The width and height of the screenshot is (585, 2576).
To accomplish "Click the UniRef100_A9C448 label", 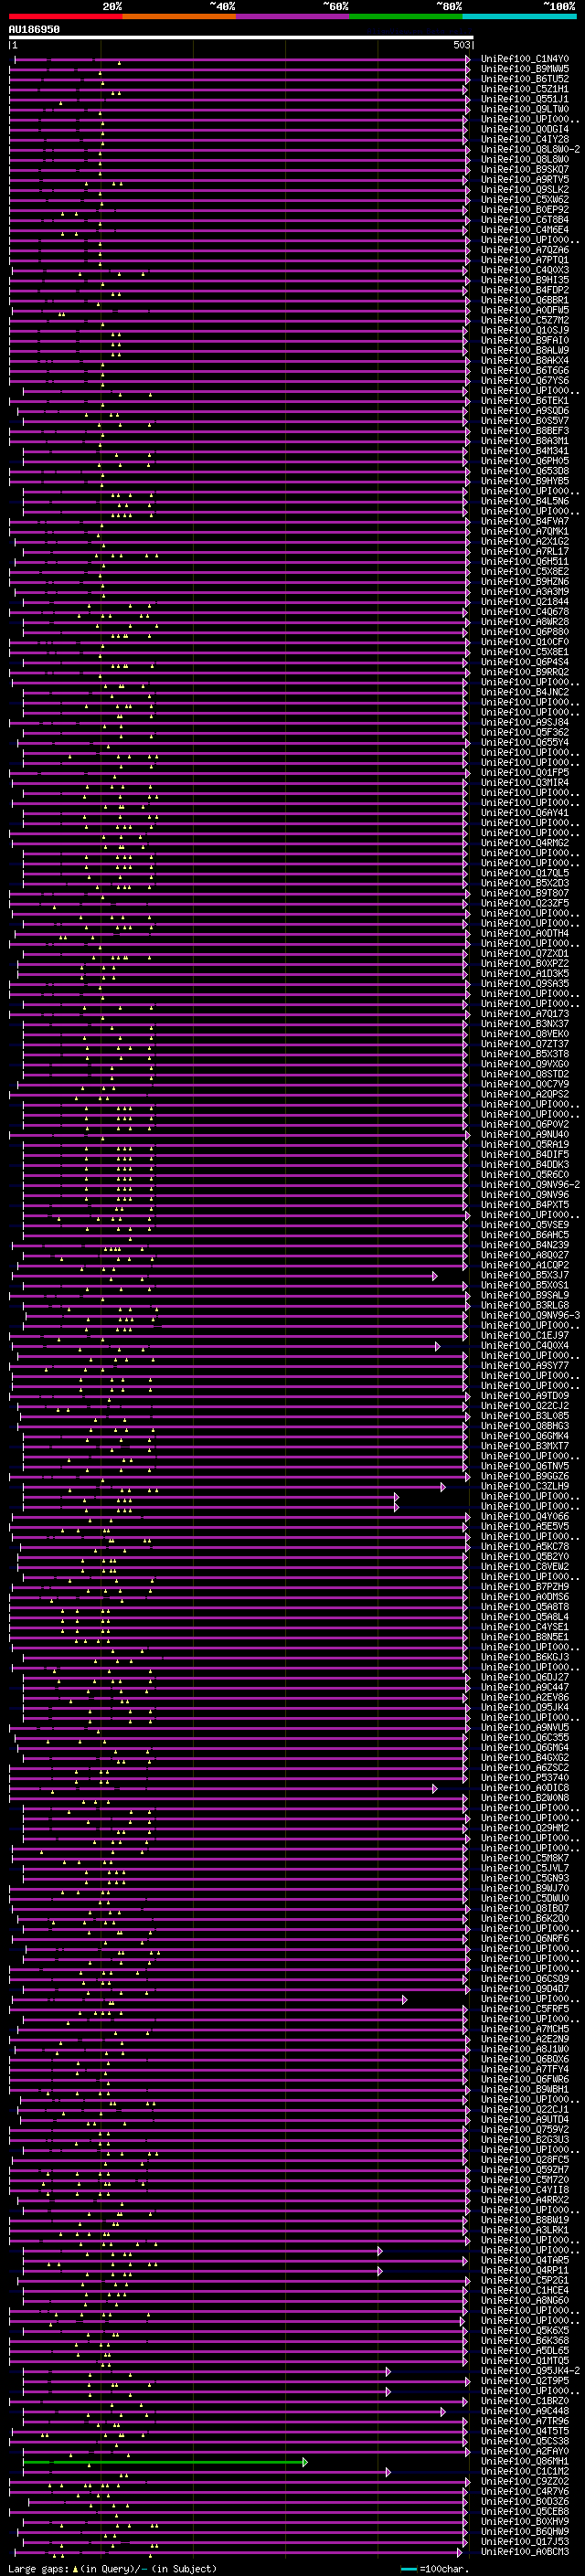I will [x=525, y=2411].
